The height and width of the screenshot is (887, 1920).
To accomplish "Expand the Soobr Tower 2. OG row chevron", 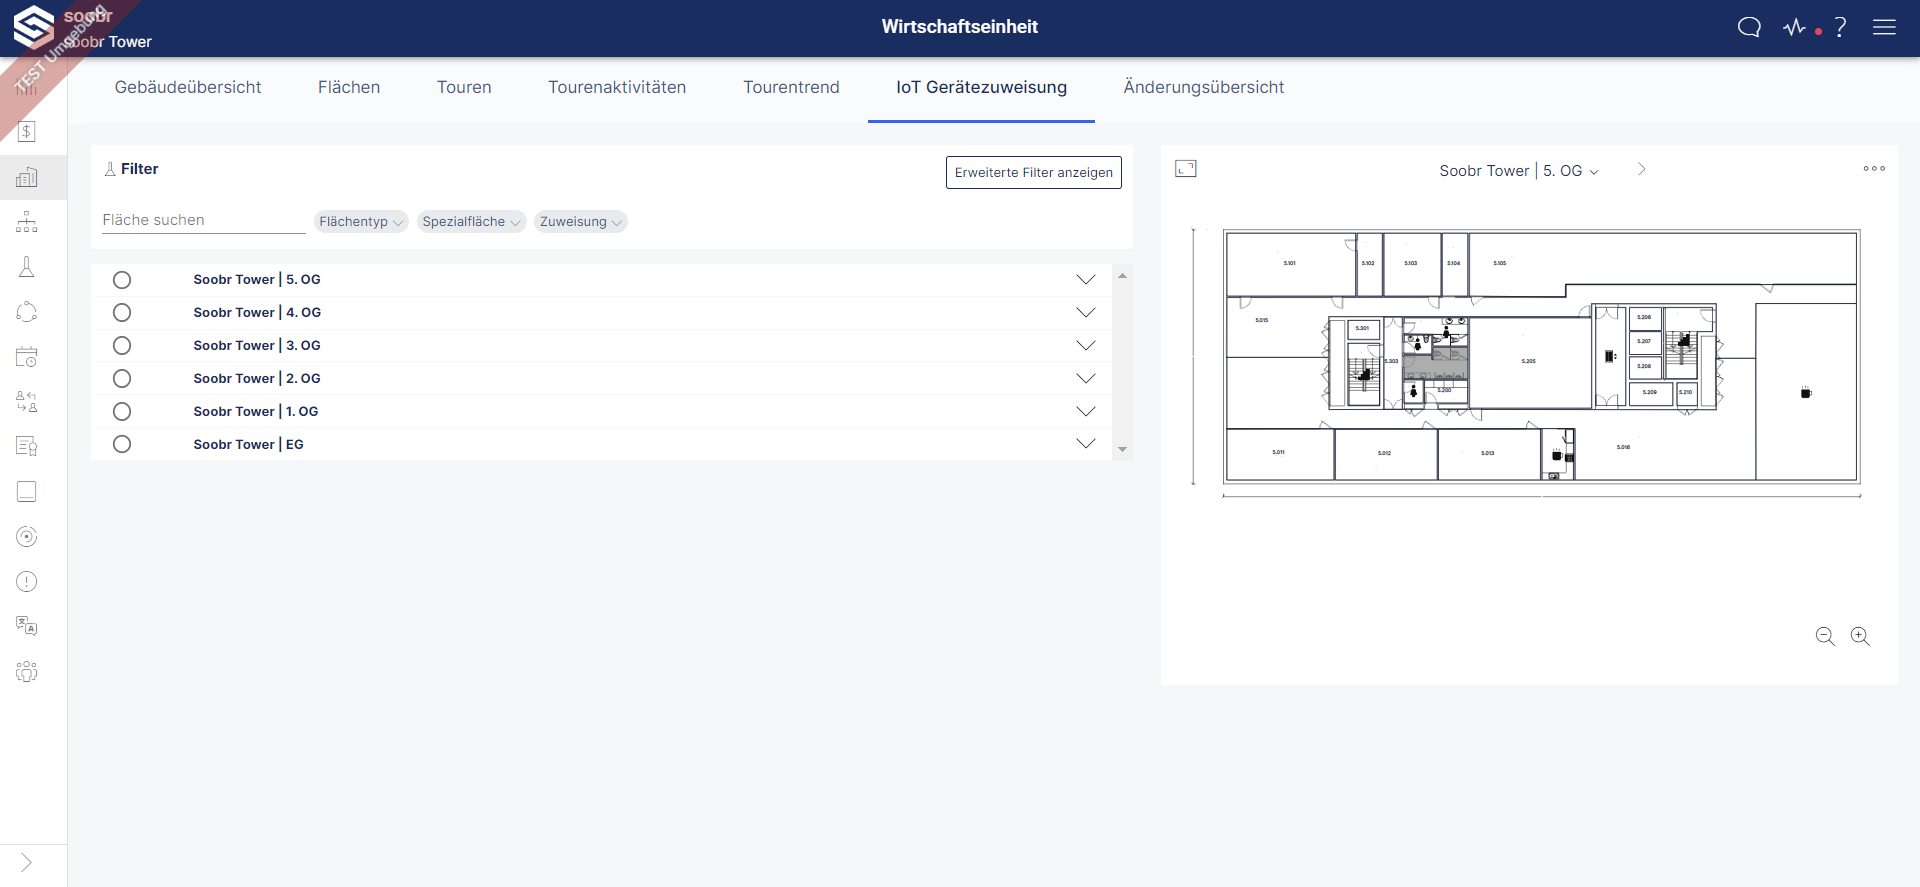I will 1086,379.
